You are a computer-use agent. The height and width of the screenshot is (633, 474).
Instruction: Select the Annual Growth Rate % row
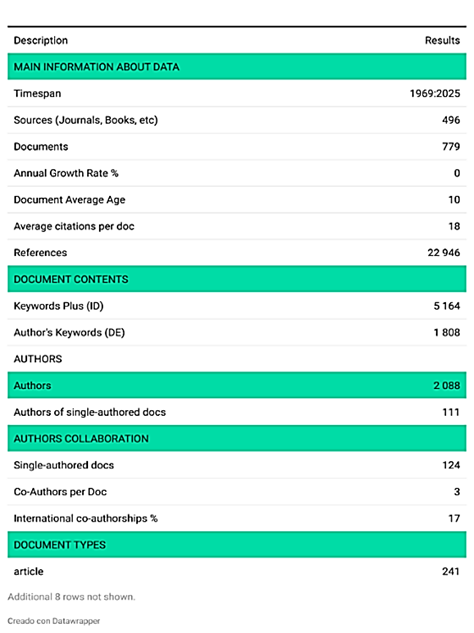(x=237, y=173)
